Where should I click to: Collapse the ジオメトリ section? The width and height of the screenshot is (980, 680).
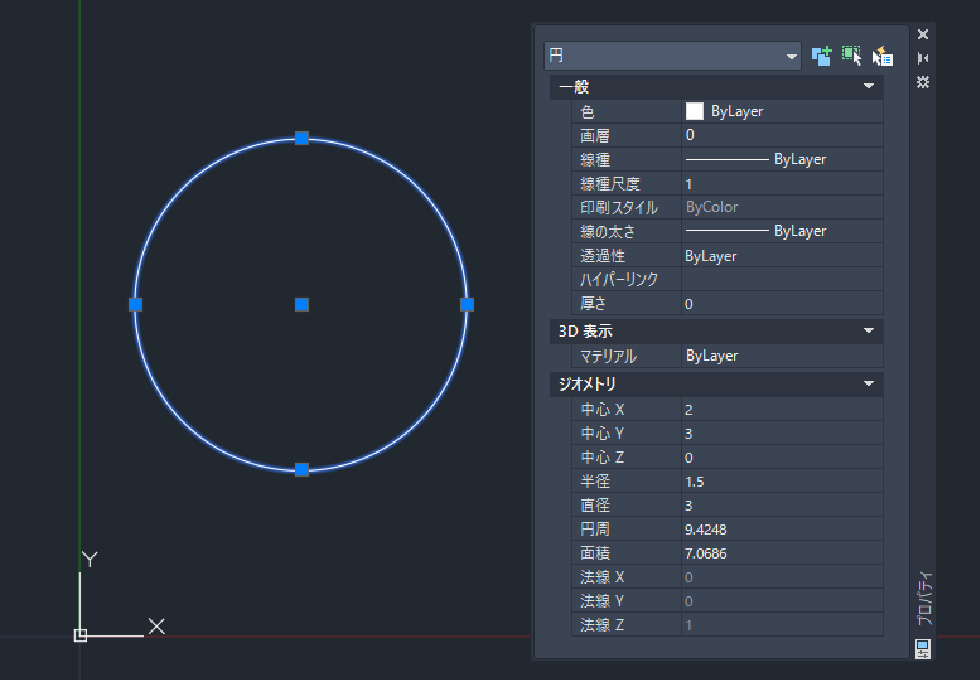pos(868,384)
